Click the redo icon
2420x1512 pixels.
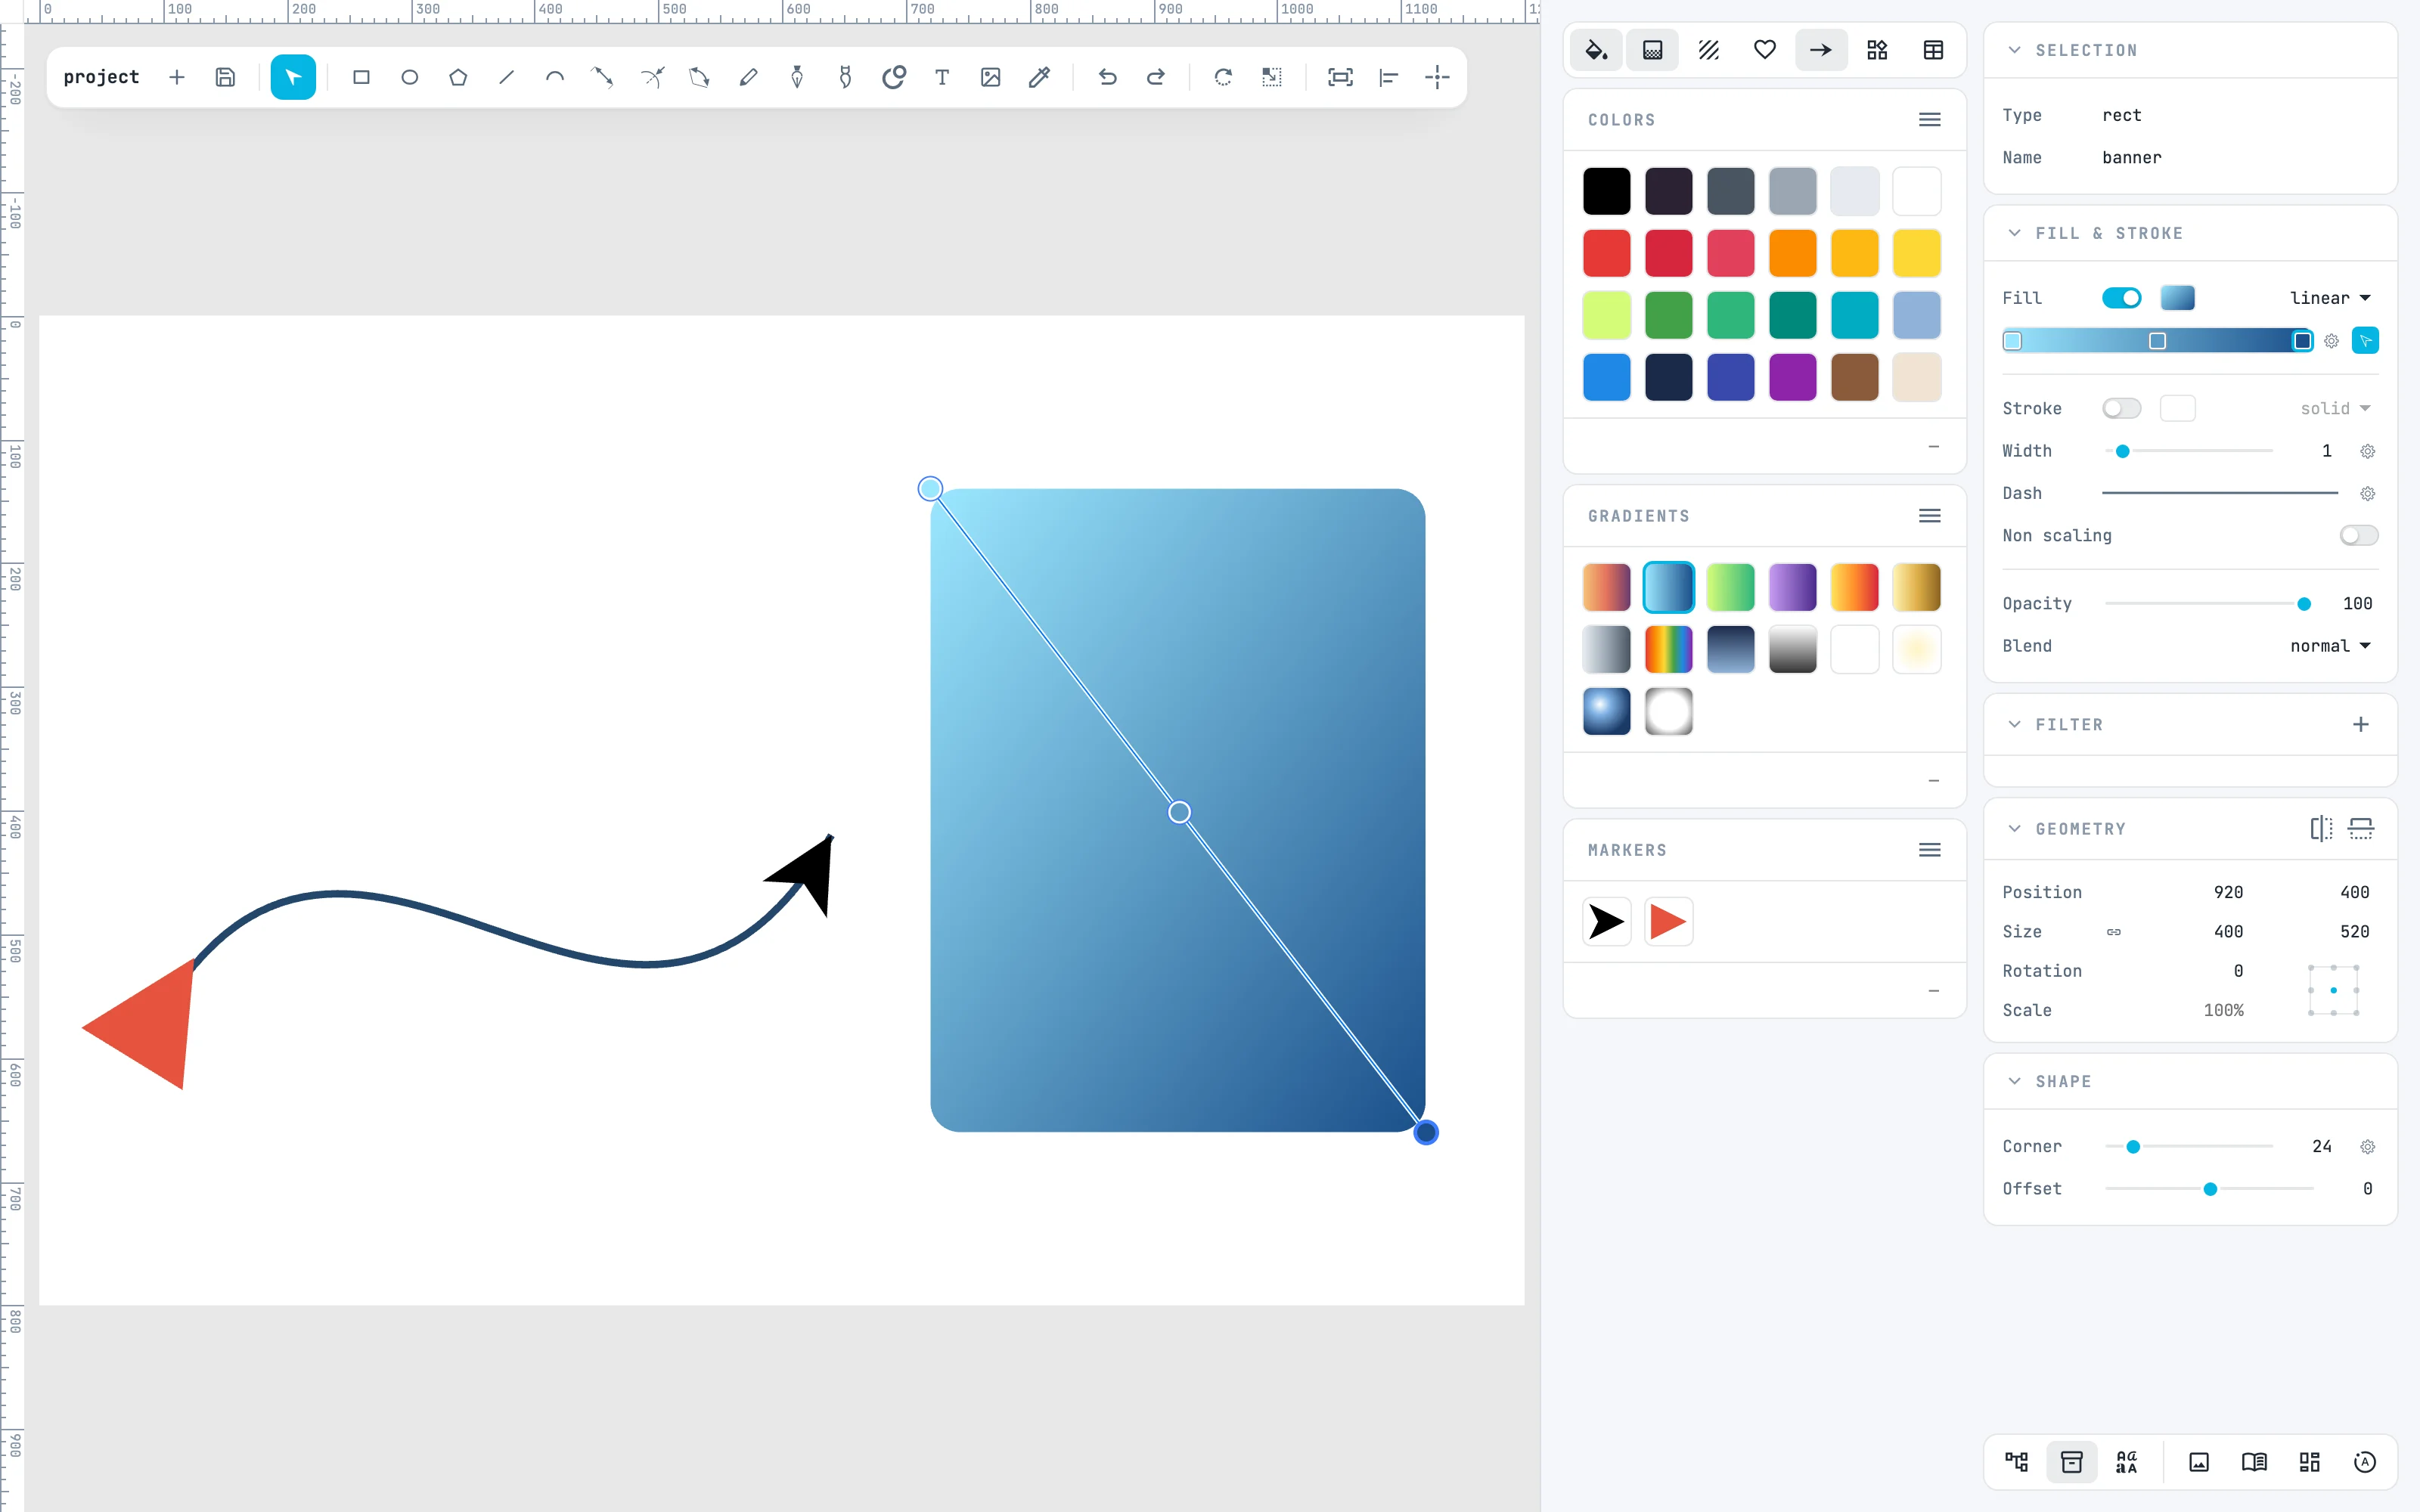(x=1155, y=77)
